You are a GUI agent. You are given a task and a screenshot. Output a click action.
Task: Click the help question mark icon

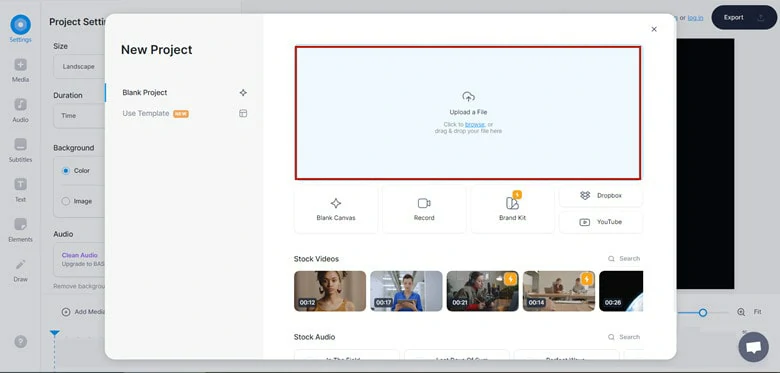[20, 342]
